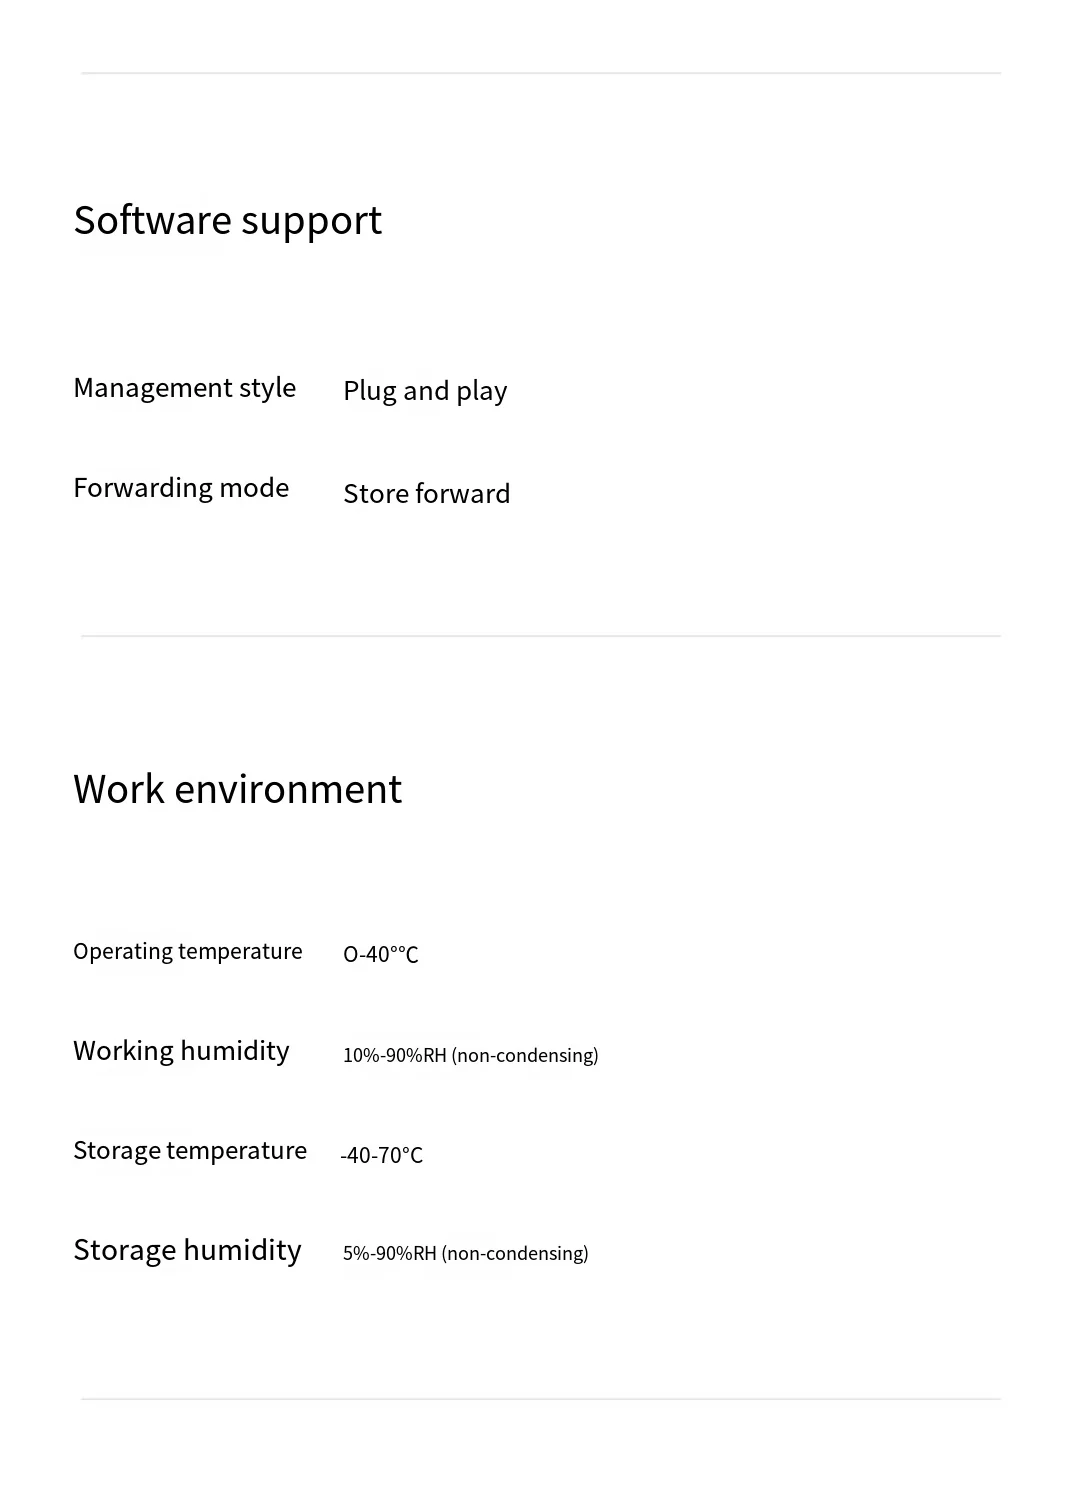
Task: Click the Software support heading
Action: click(227, 221)
